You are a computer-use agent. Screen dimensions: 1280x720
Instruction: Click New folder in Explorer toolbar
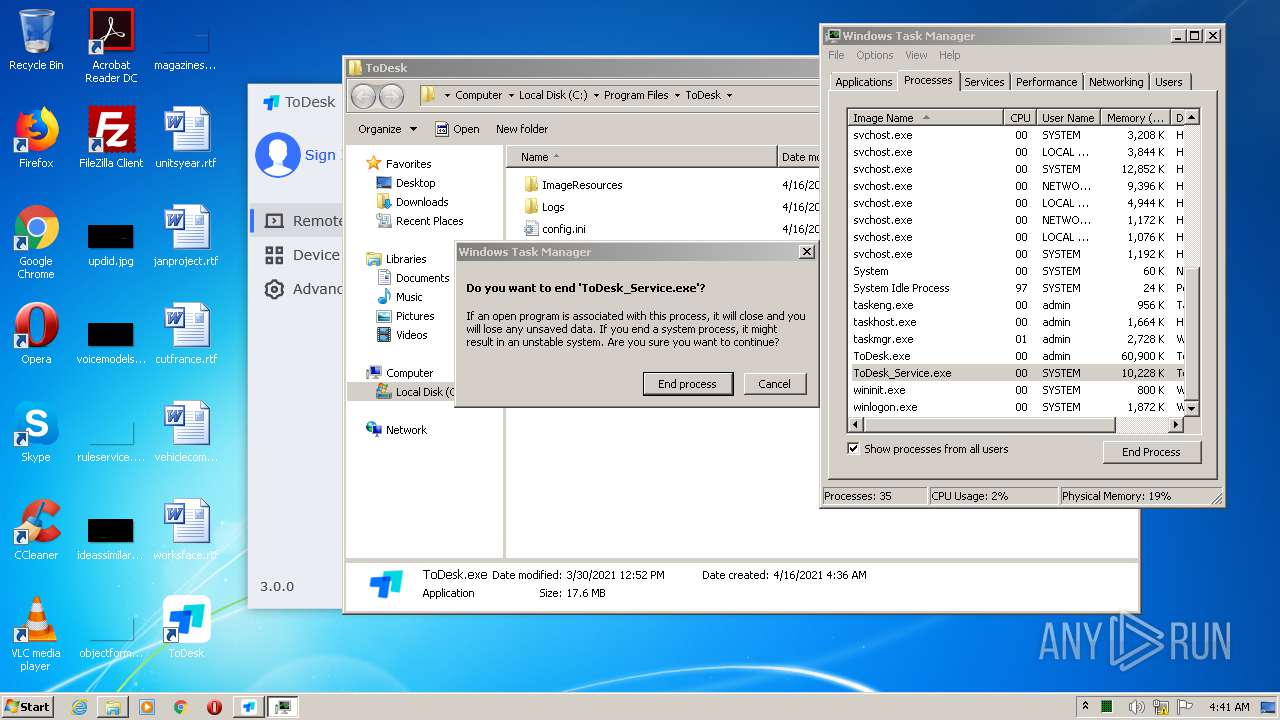pyautogui.click(x=522, y=129)
